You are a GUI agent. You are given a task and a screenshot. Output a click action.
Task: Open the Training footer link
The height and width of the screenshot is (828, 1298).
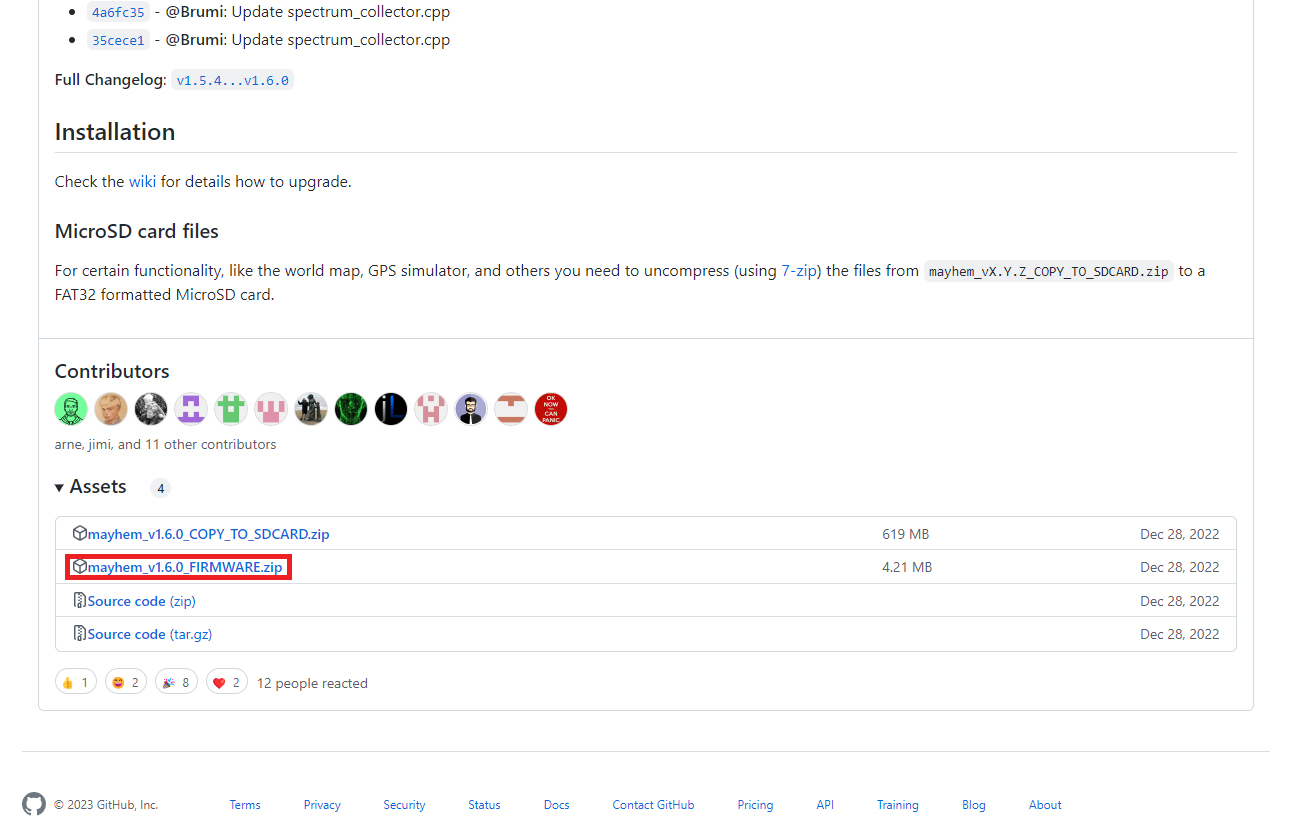coord(898,805)
